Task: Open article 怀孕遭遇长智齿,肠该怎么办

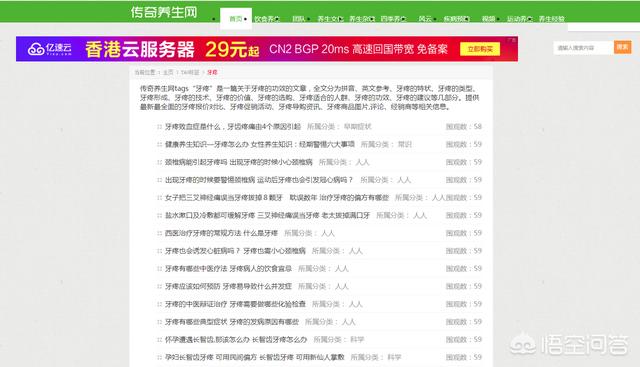Action: click(x=236, y=340)
